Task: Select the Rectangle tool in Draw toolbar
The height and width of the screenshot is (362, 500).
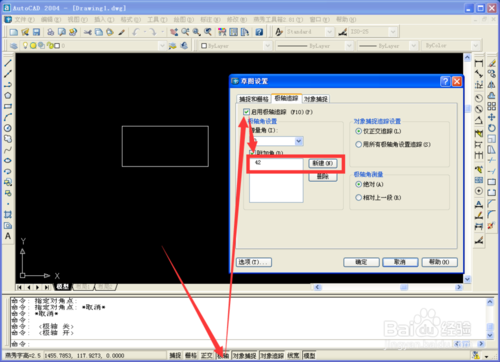Action: [8, 106]
